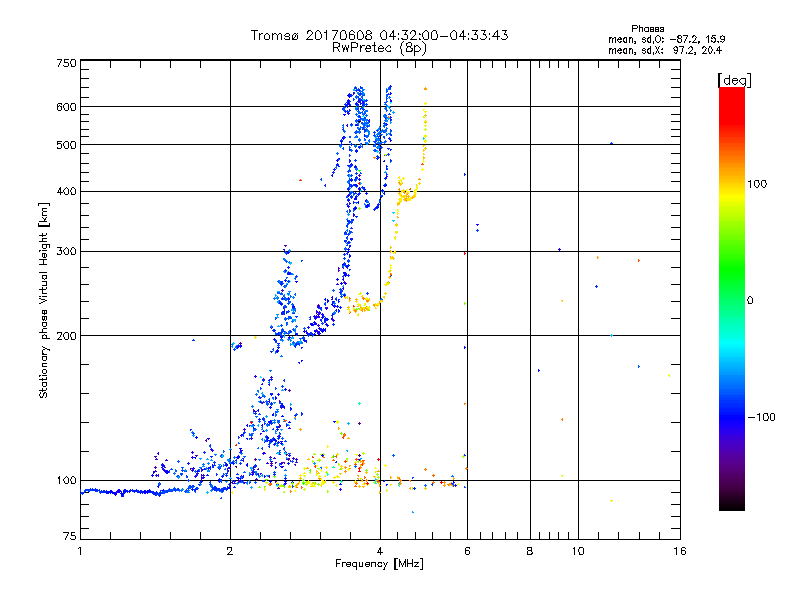Click the y-axis tick label '75'

70,536
